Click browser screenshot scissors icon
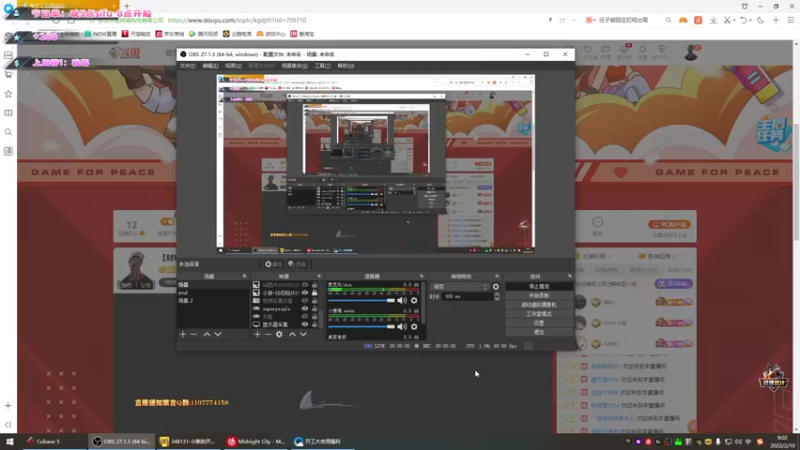 [727, 20]
